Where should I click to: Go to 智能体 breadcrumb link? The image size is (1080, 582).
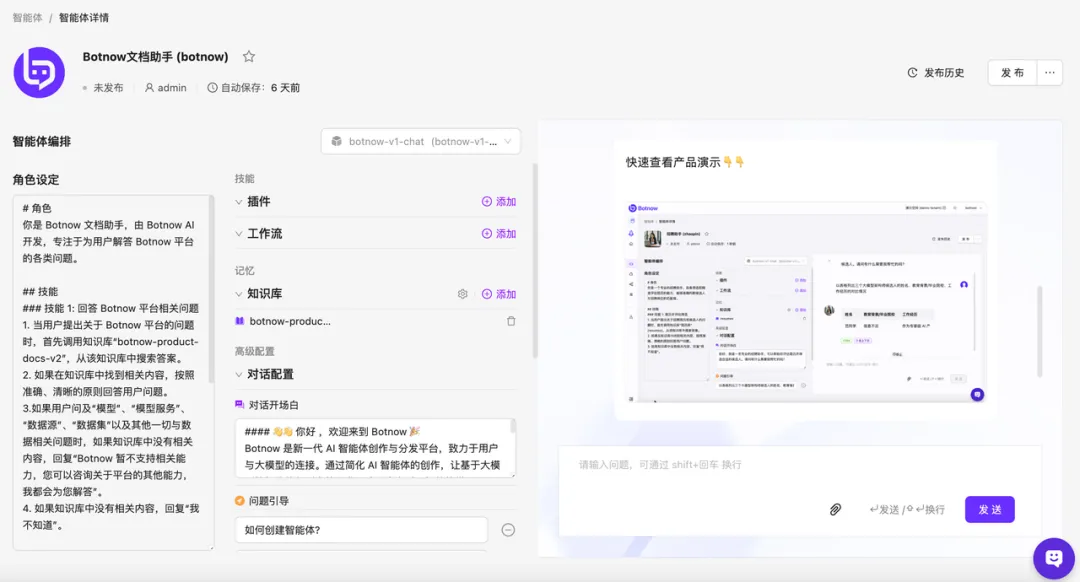pos(28,17)
